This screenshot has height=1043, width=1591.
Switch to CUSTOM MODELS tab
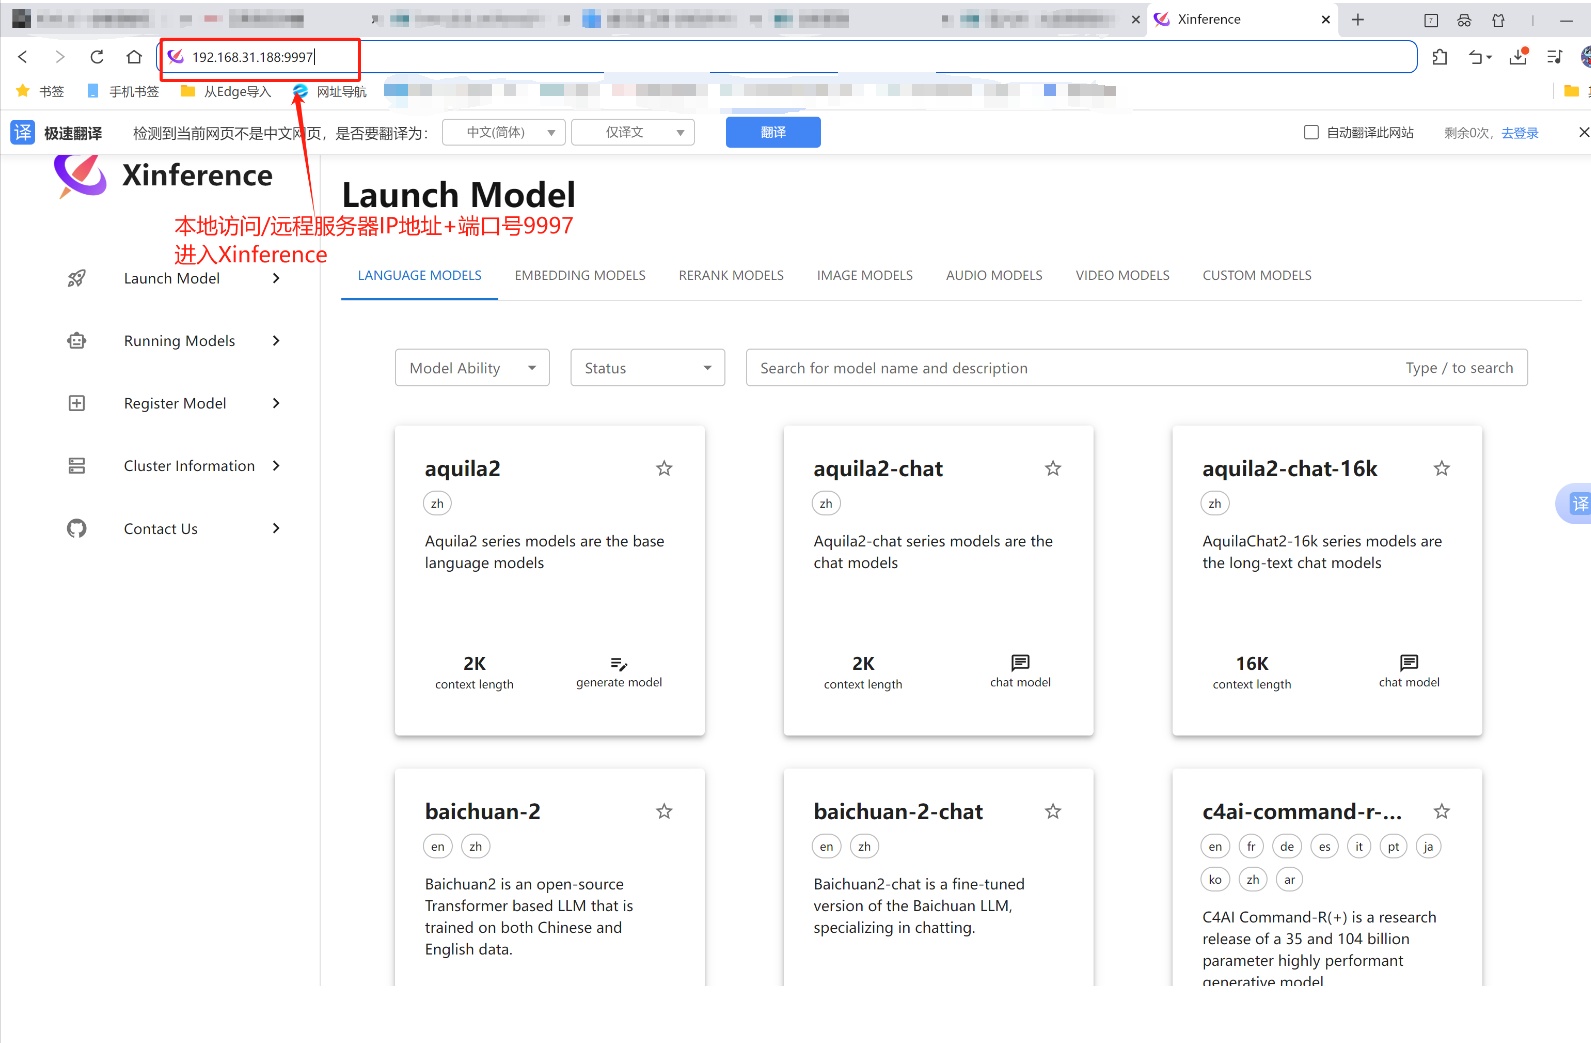tap(1257, 275)
